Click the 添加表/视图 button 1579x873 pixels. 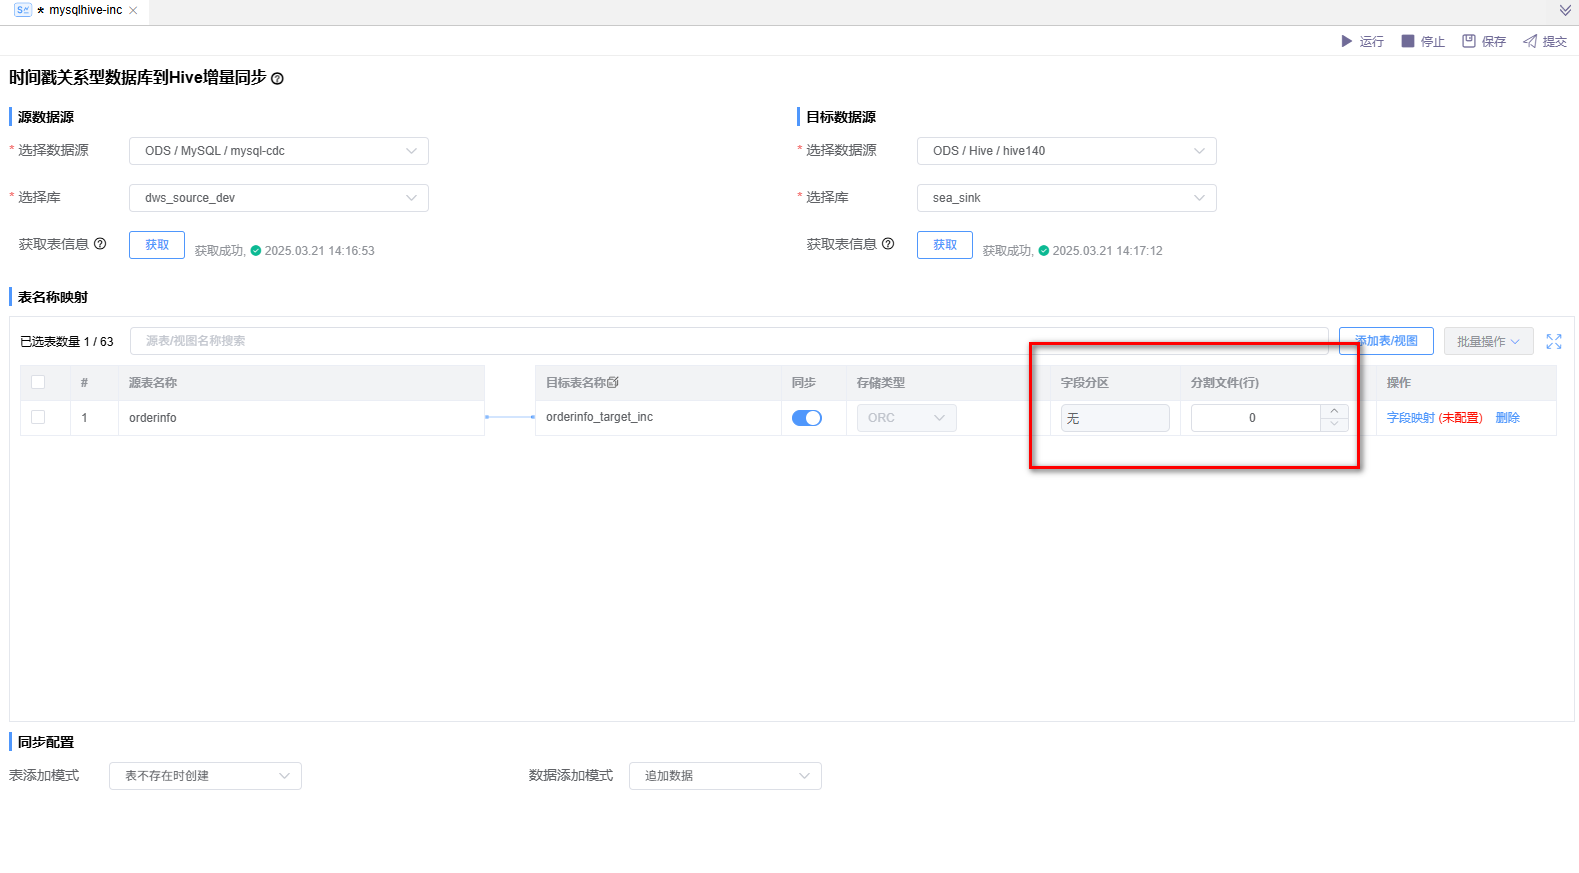[1385, 341]
